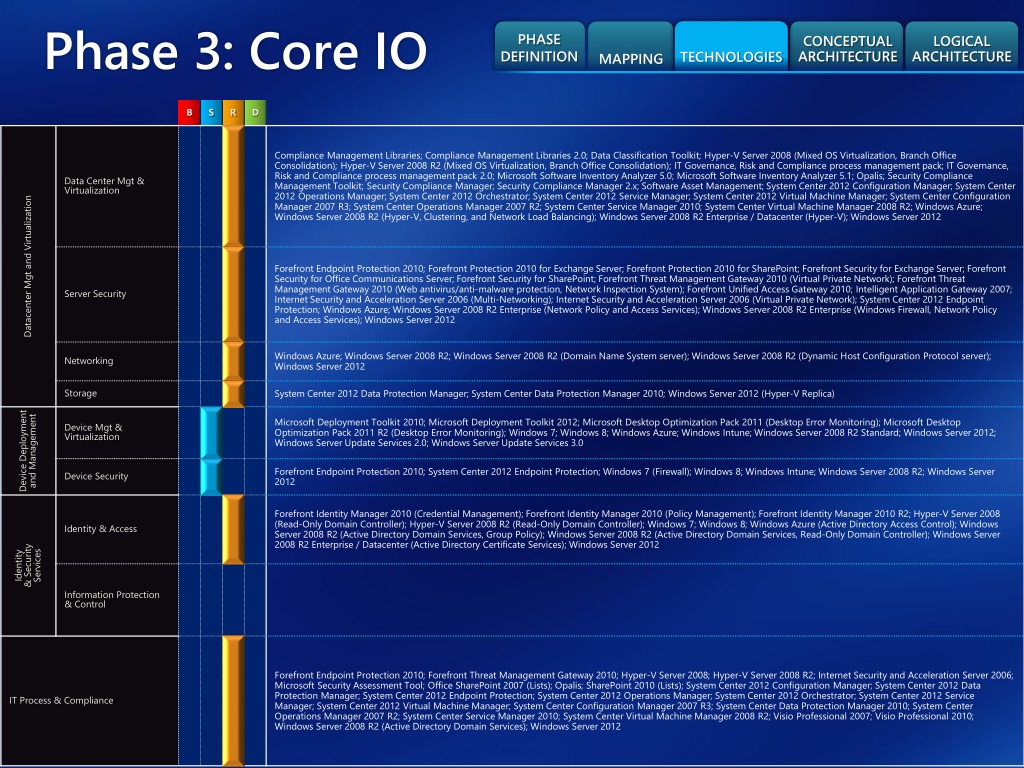The height and width of the screenshot is (768, 1024).
Task: Click the Phase 3: Core IO title
Action: click(x=236, y=51)
